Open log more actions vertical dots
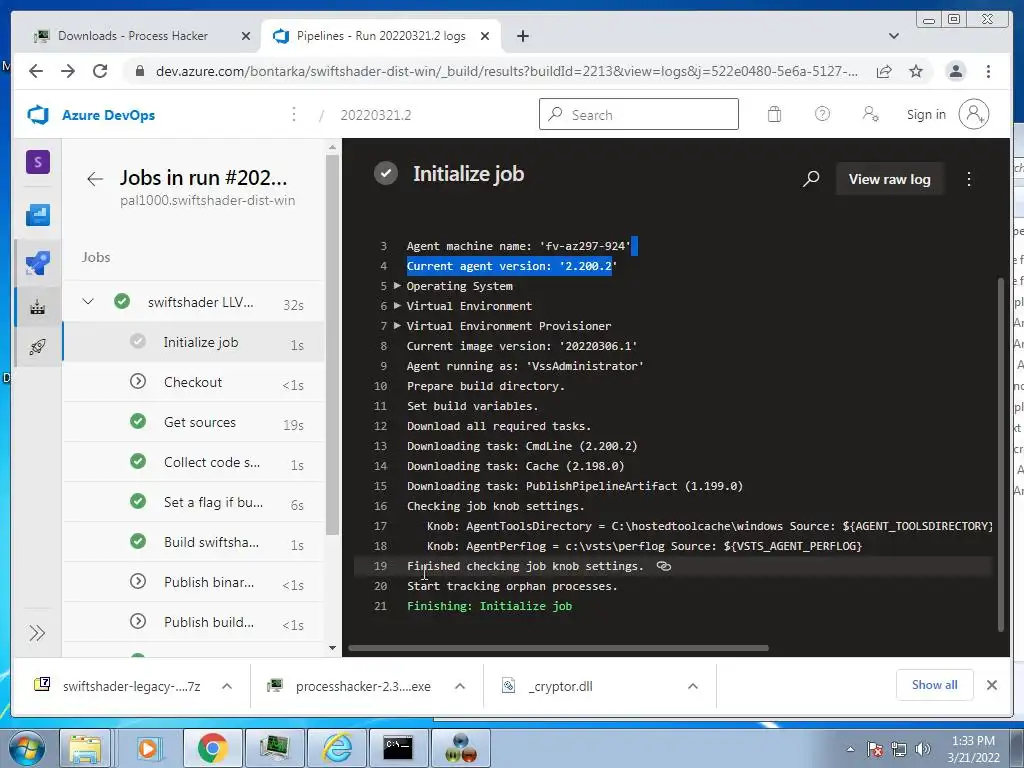Image resolution: width=1024 pixels, height=768 pixels. pyautogui.click(x=969, y=179)
